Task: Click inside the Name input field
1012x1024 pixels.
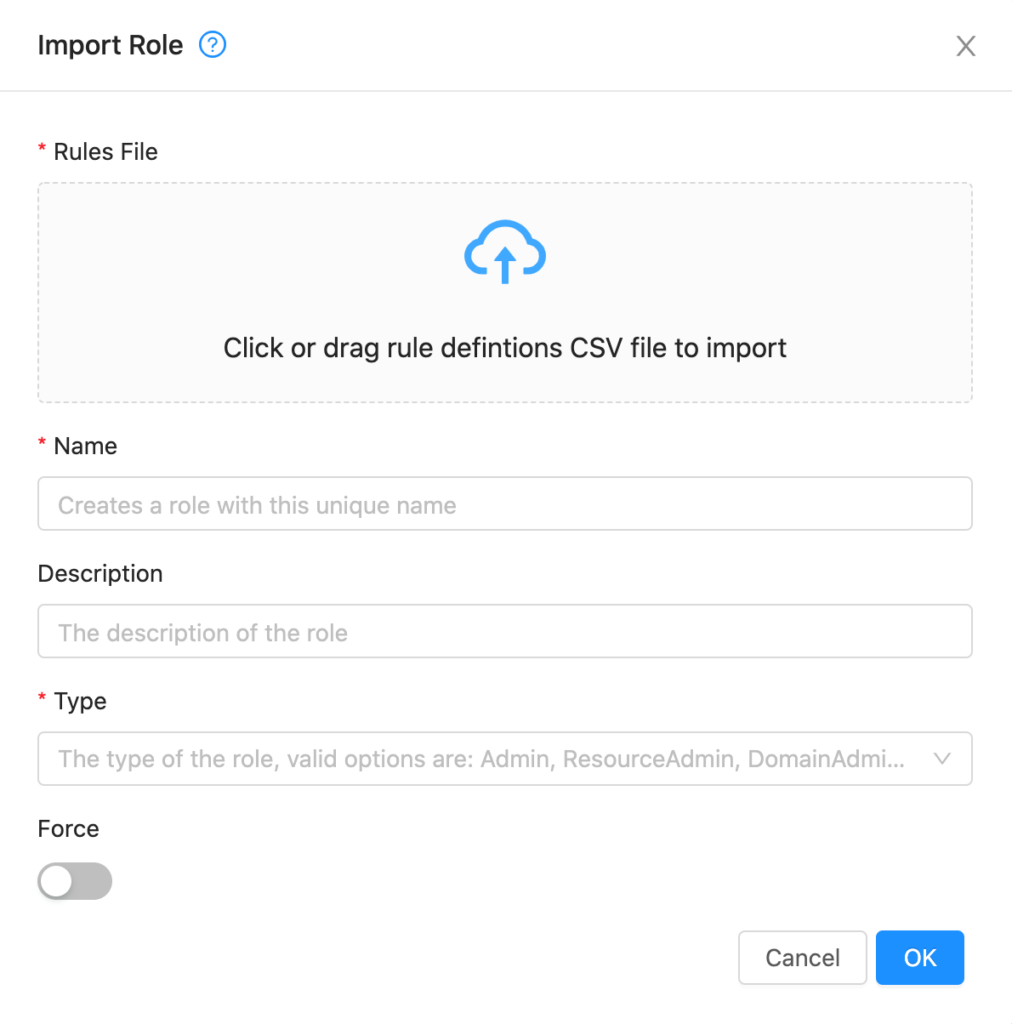Action: pyautogui.click(x=504, y=504)
